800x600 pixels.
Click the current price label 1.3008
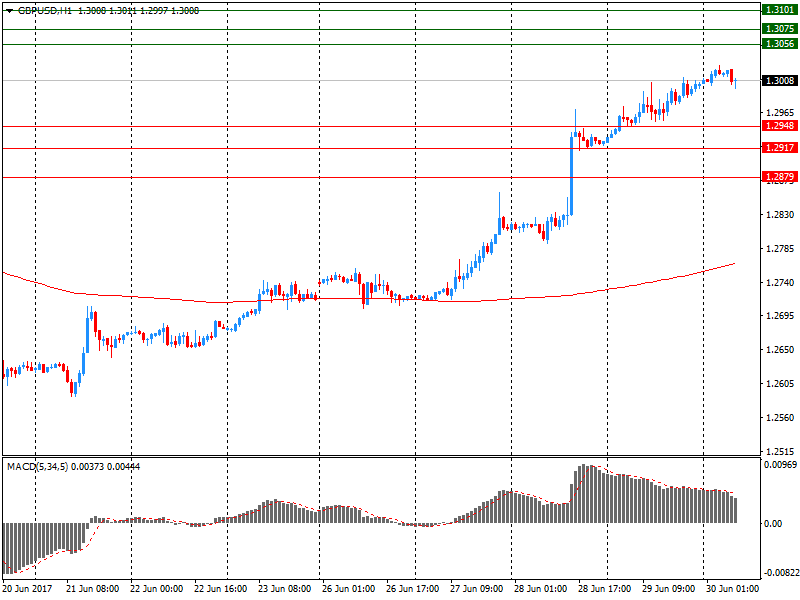click(x=780, y=80)
